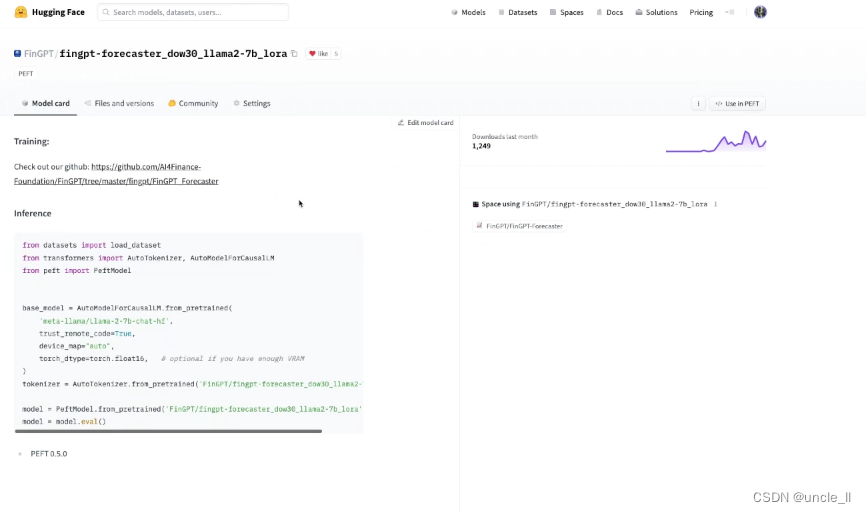Click the Inference heading
Image resolution: width=866 pixels, height=513 pixels.
33,213
